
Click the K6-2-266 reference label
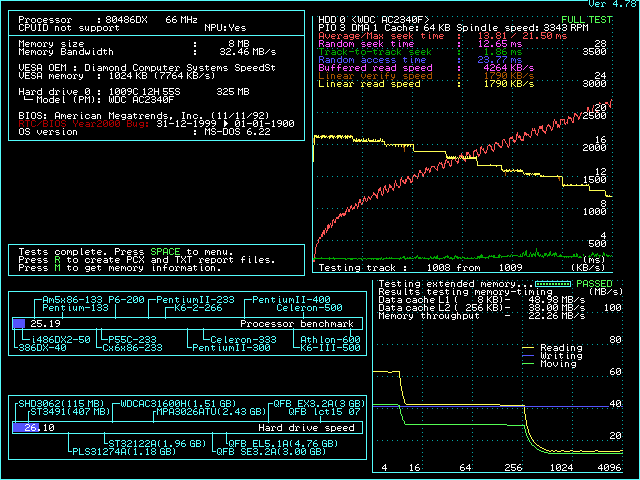coord(198,308)
